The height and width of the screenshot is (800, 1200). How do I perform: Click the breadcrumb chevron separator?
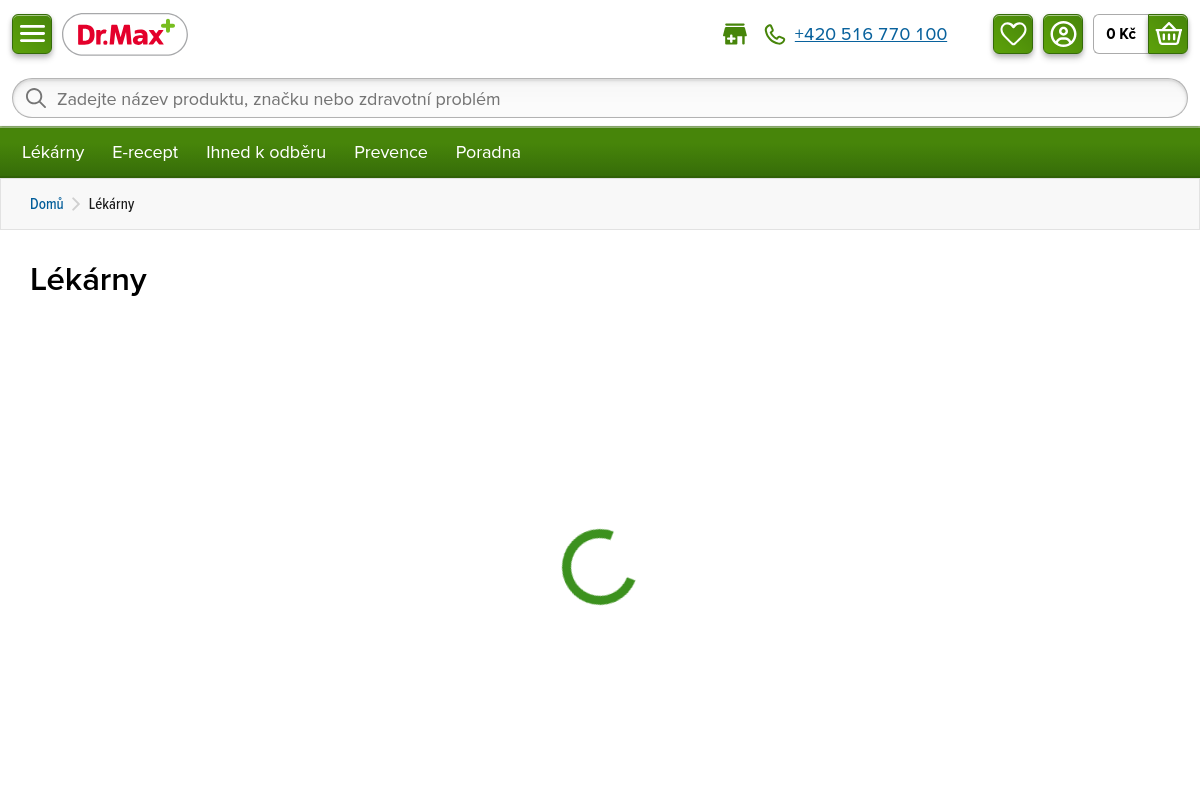tap(76, 204)
